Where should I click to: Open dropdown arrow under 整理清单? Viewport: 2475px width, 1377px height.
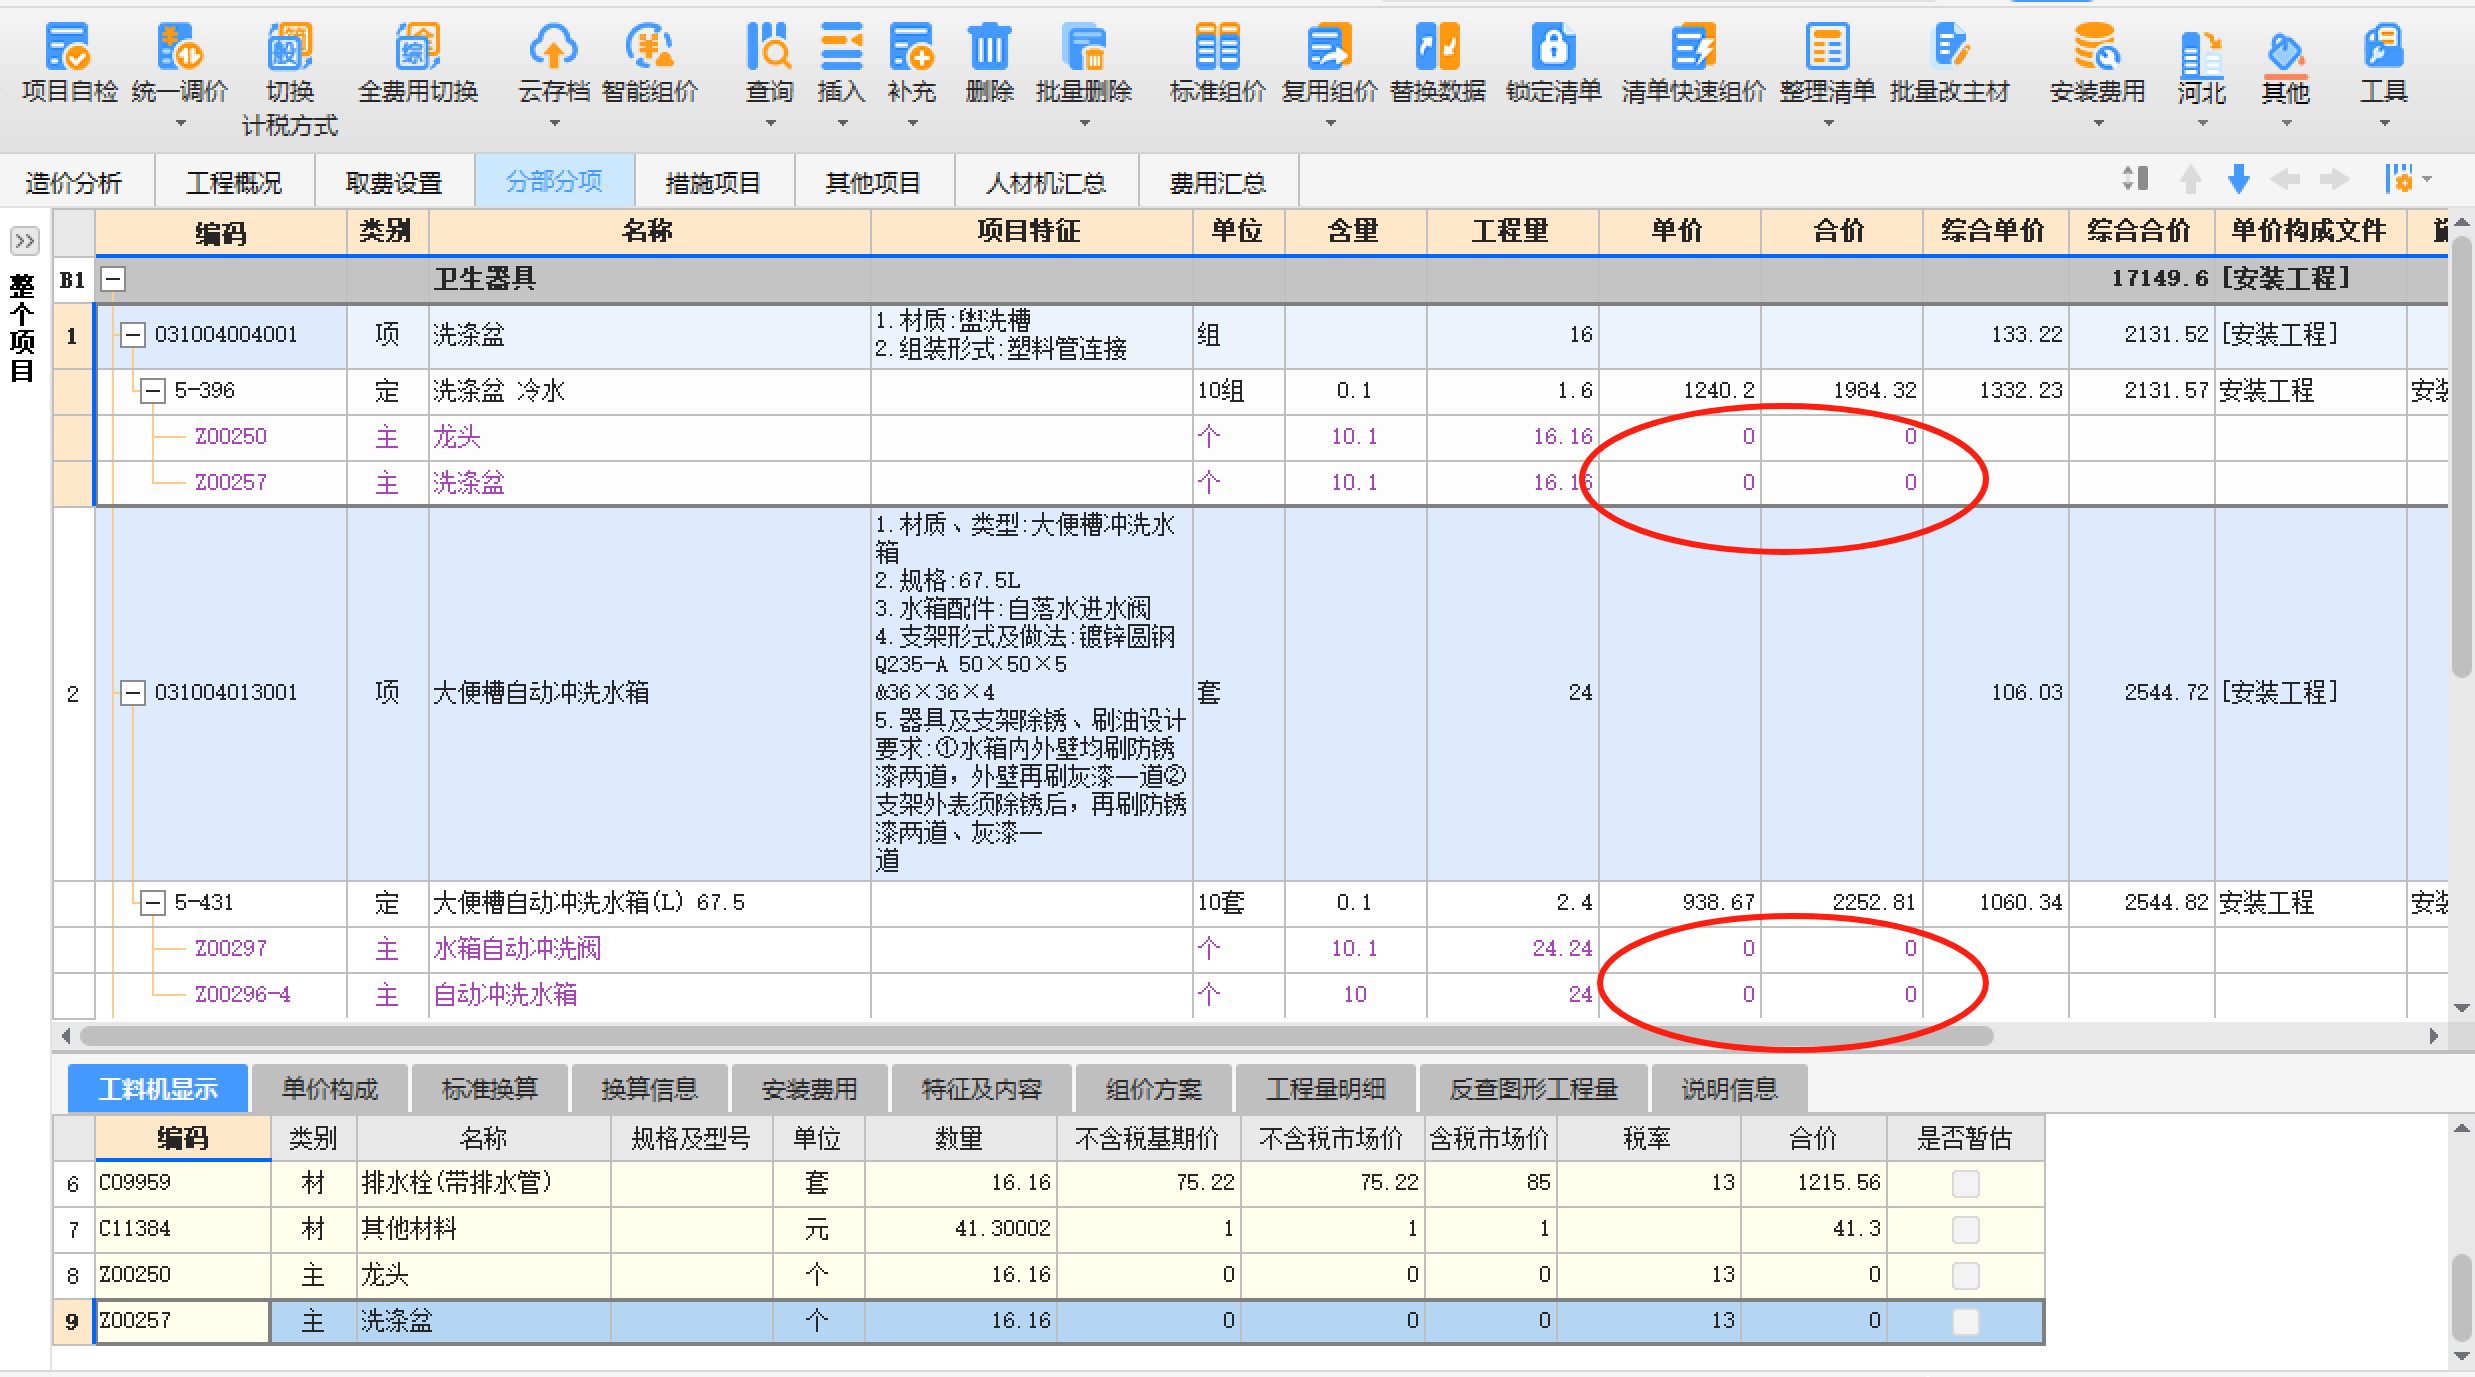click(1828, 124)
